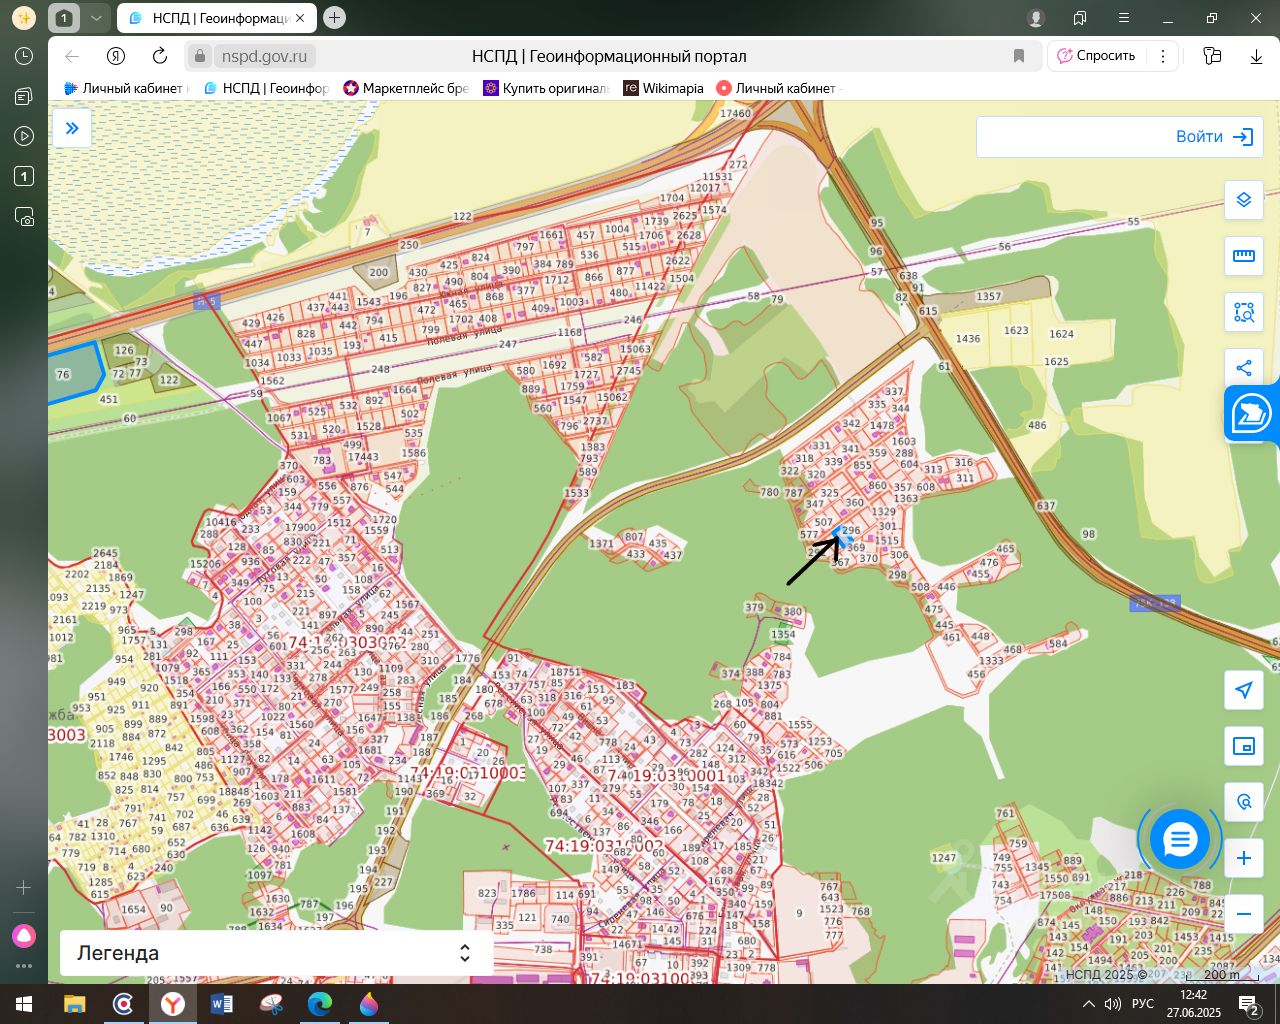The height and width of the screenshot is (1024, 1280).
Task: Open the Маркетплейс bookmark
Action: pos(405,88)
